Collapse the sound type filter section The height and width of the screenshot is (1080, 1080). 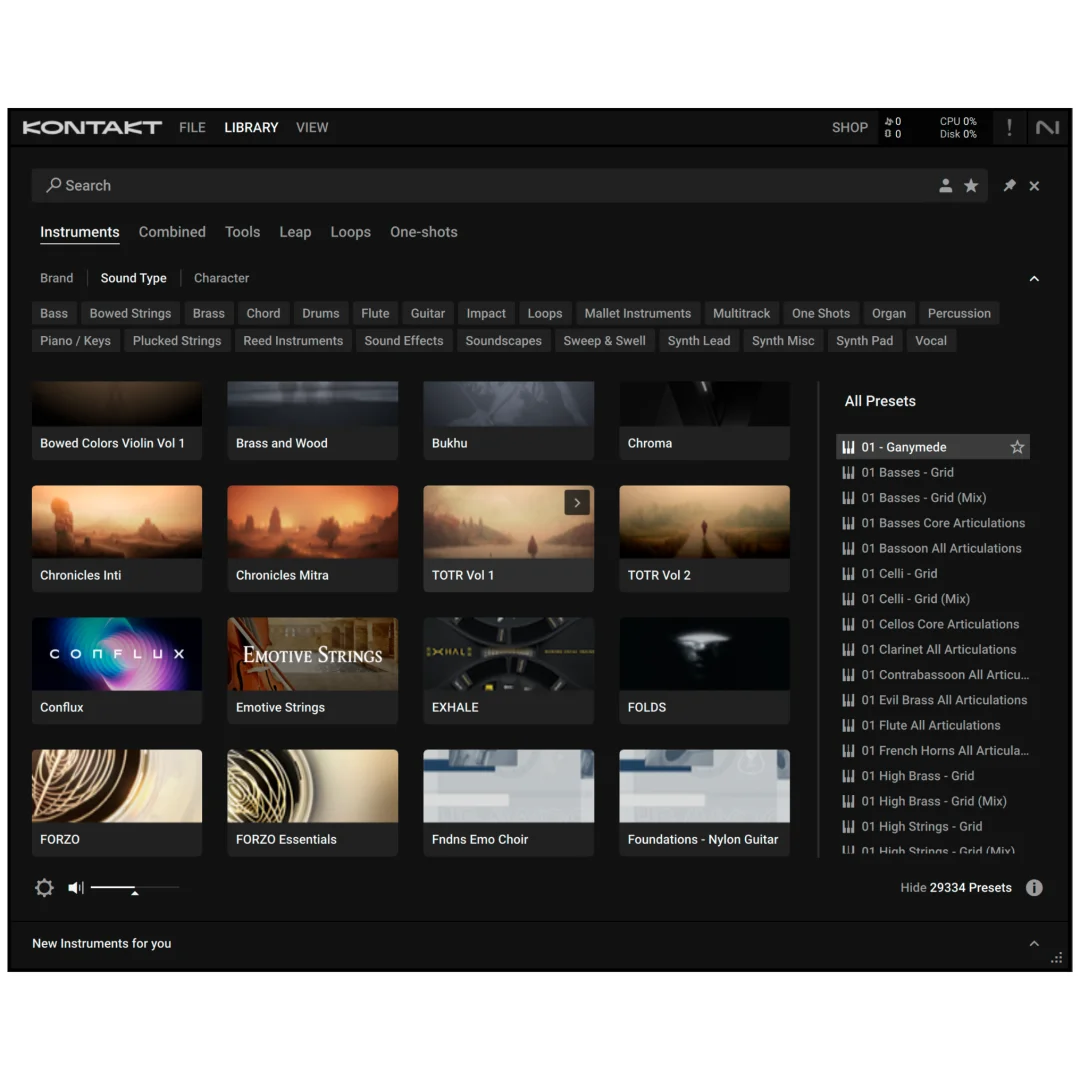click(1034, 279)
